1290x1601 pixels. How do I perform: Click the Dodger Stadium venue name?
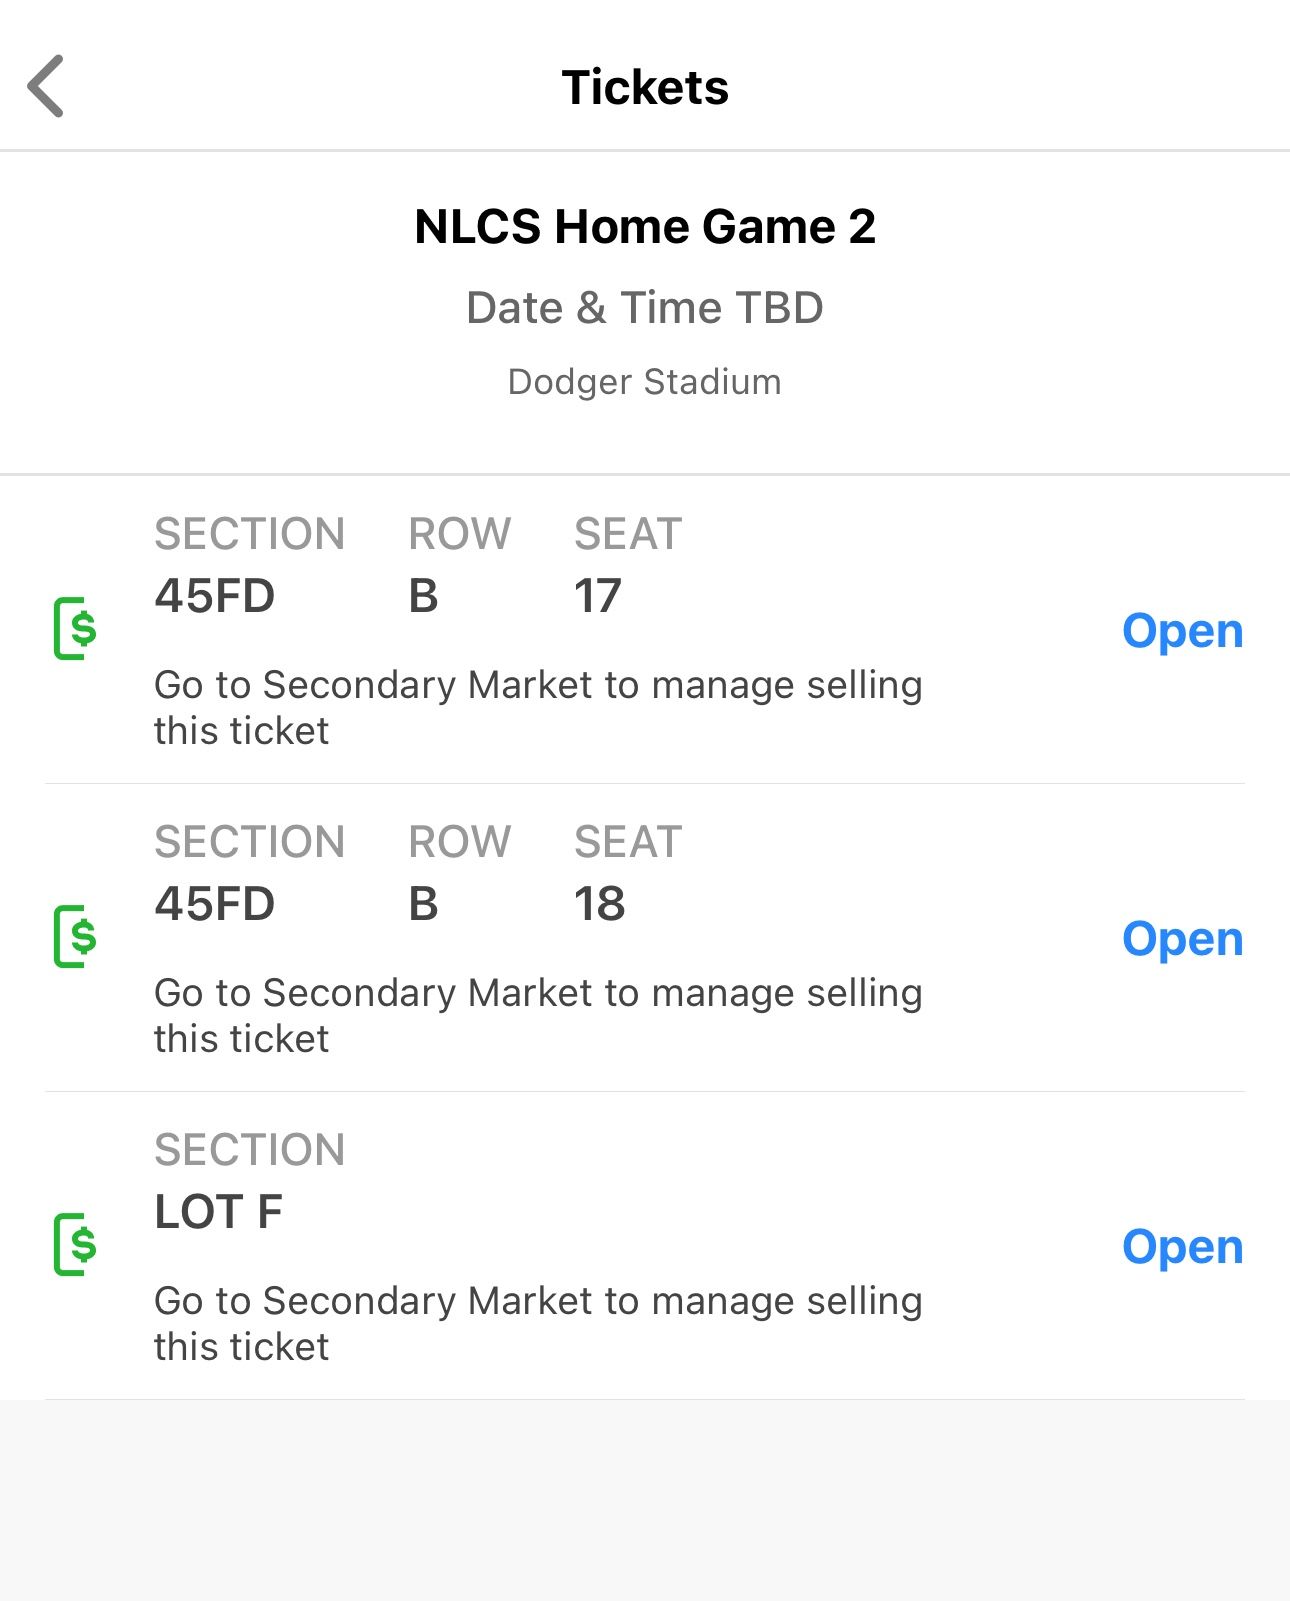(x=645, y=382)
